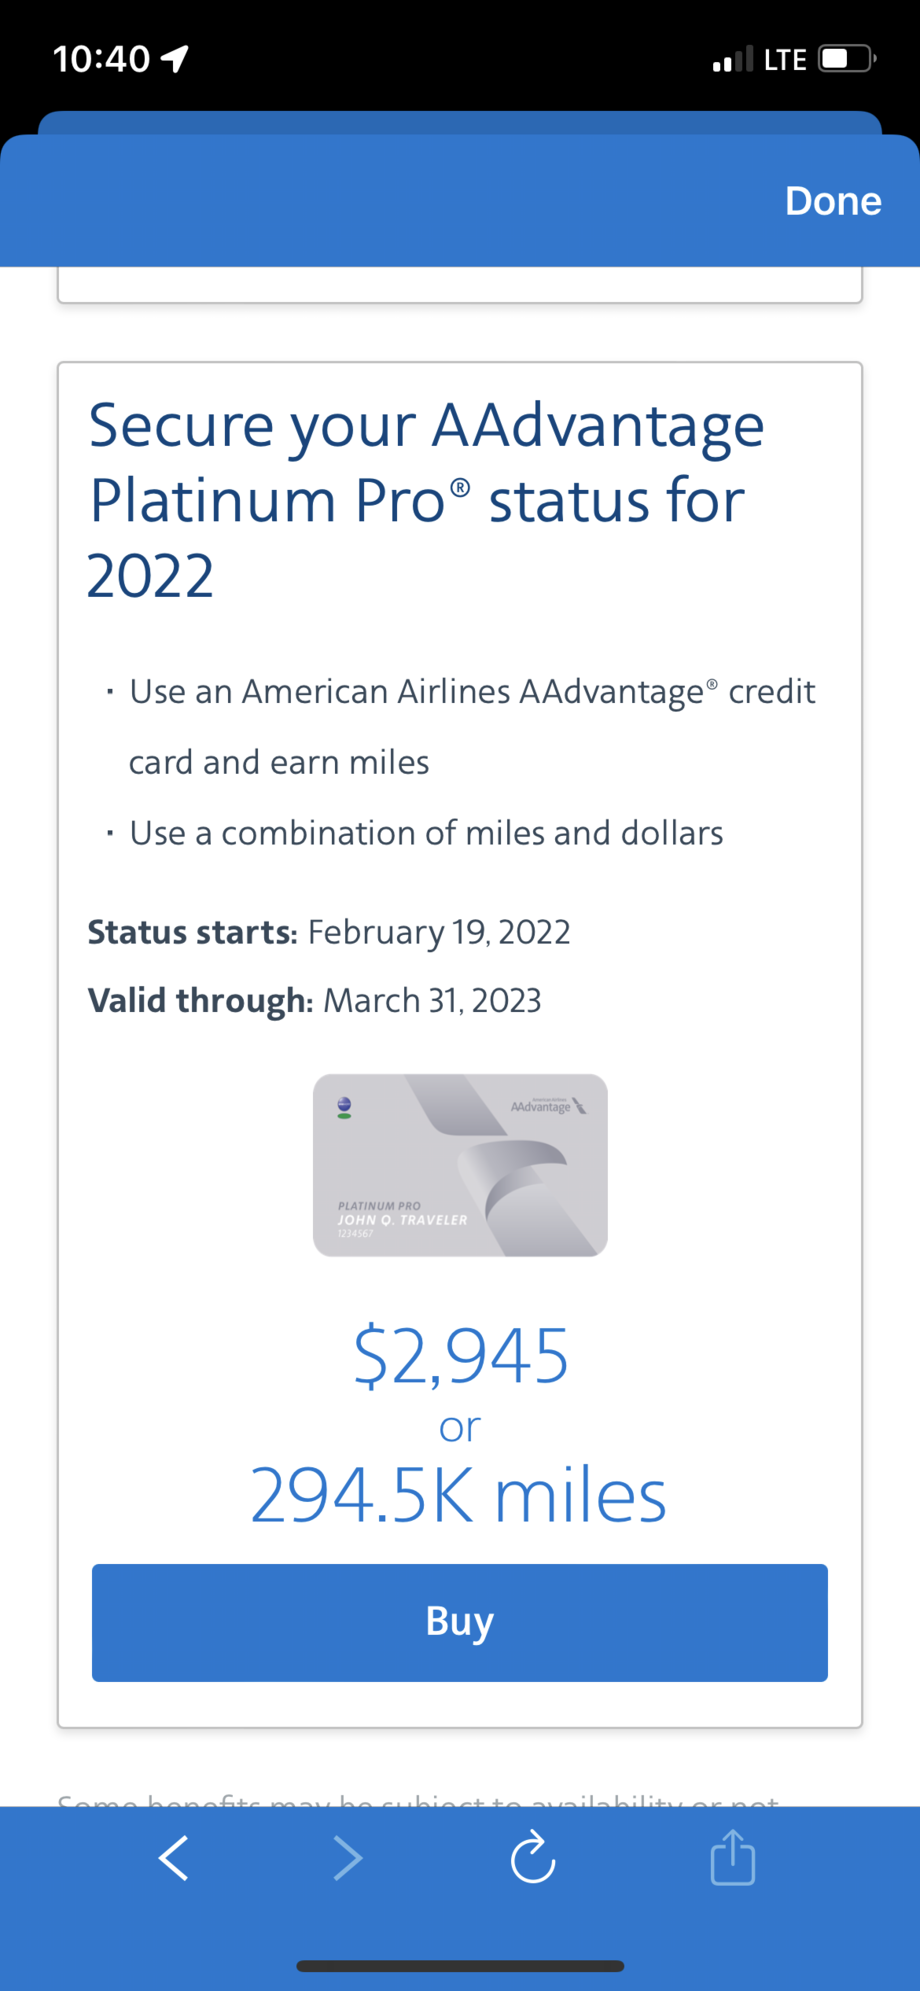Tap the 294.5K miles amount

458,1496
